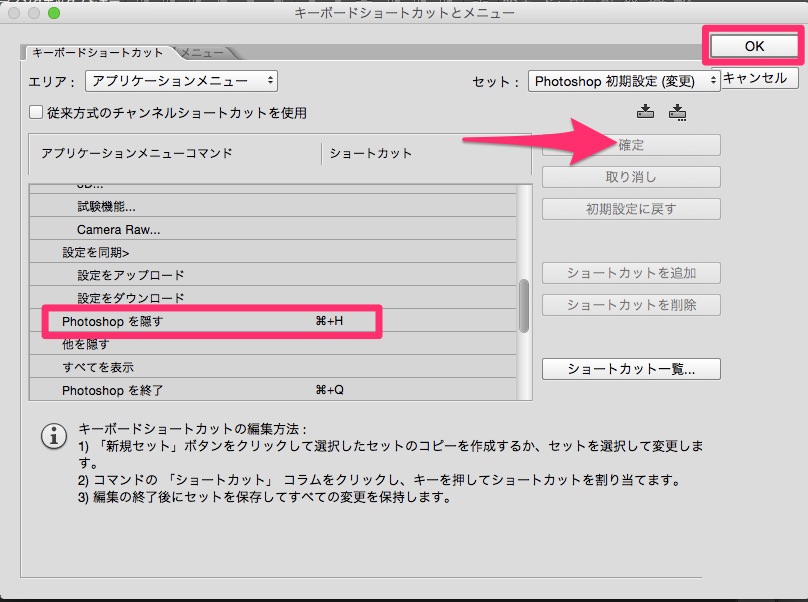Select the 設定をアップロード command row
The width and height of the screenshot is (808, 602).
(x=273, y=275)
